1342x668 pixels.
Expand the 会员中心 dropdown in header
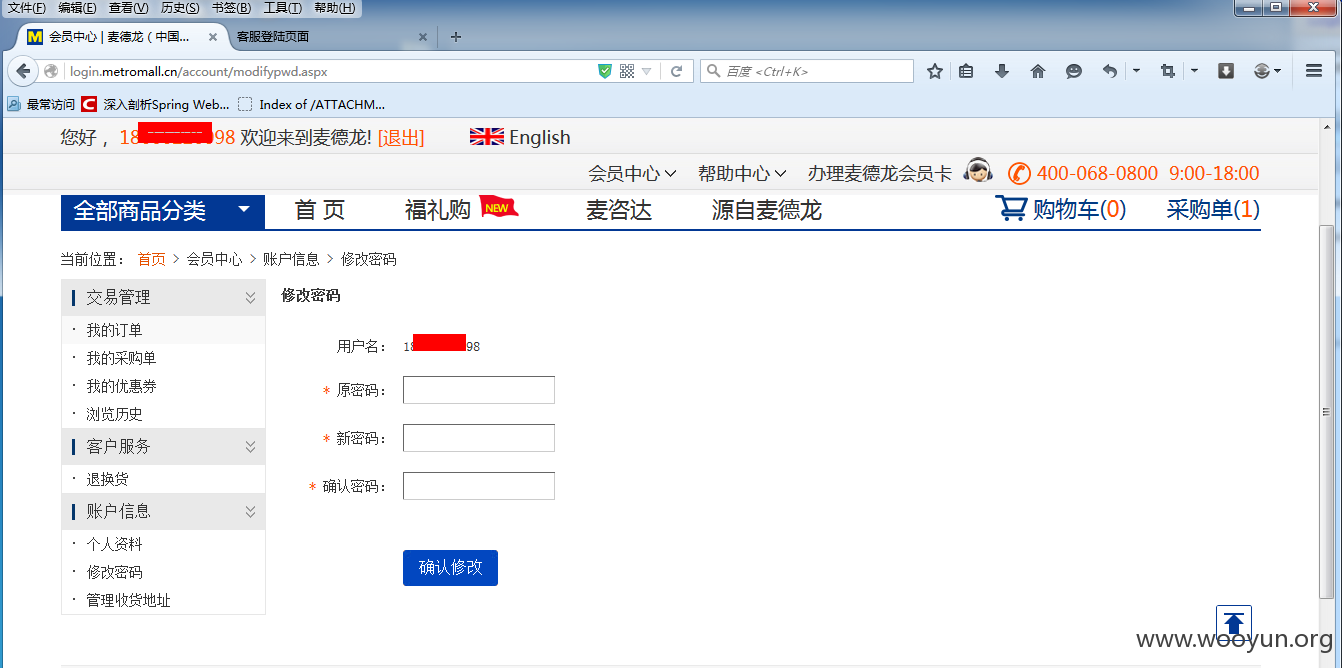point(633,173)
